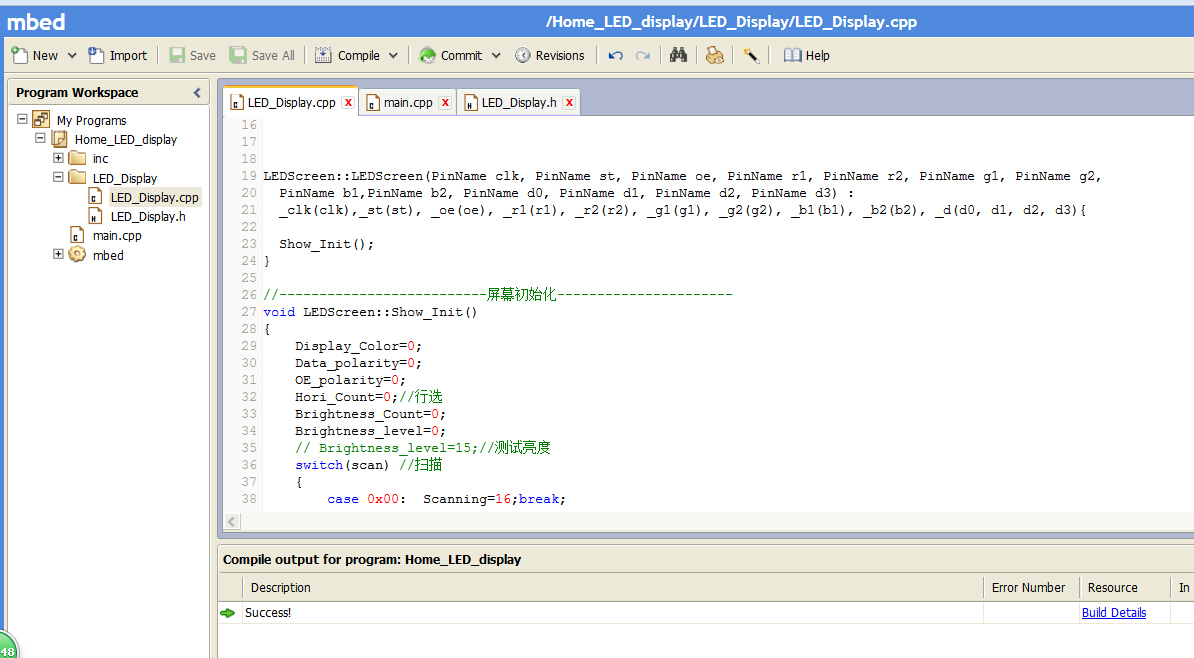Click the New file toolbar icon
The width and height of the screenshot is (1194, 658).
[x=20, y=55]
